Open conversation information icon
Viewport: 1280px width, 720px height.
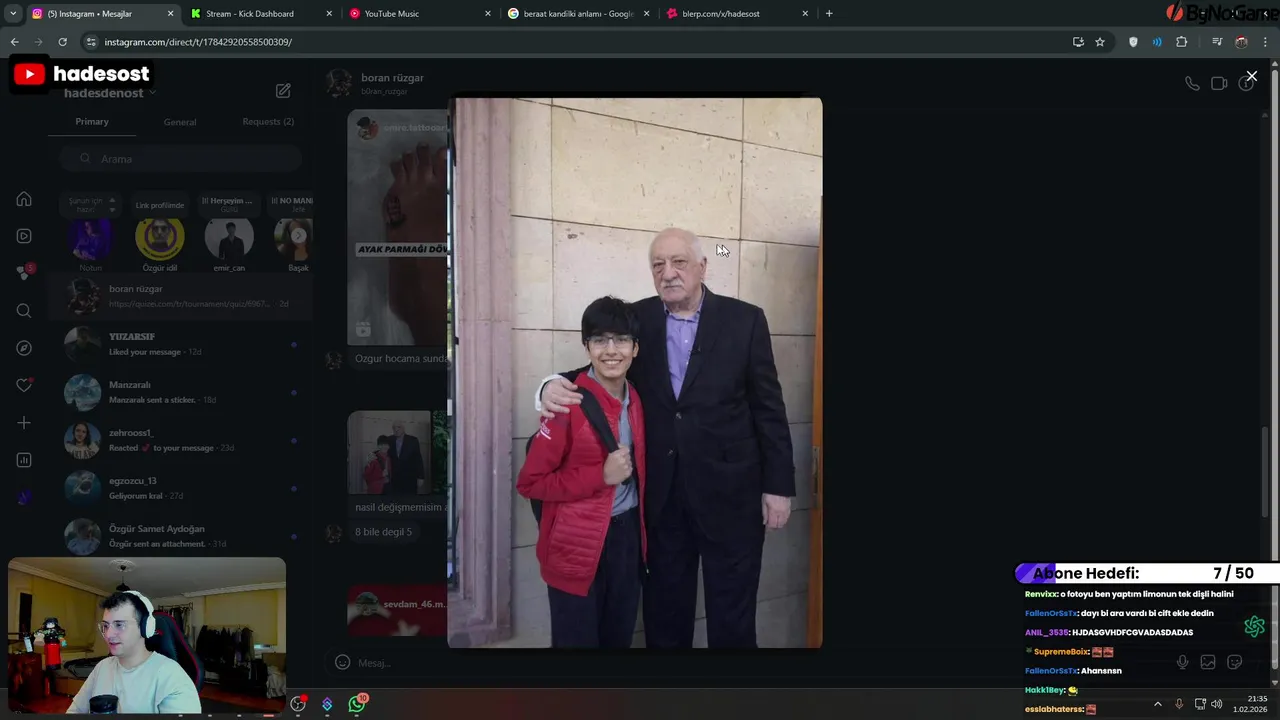[x=1245, y=84]
